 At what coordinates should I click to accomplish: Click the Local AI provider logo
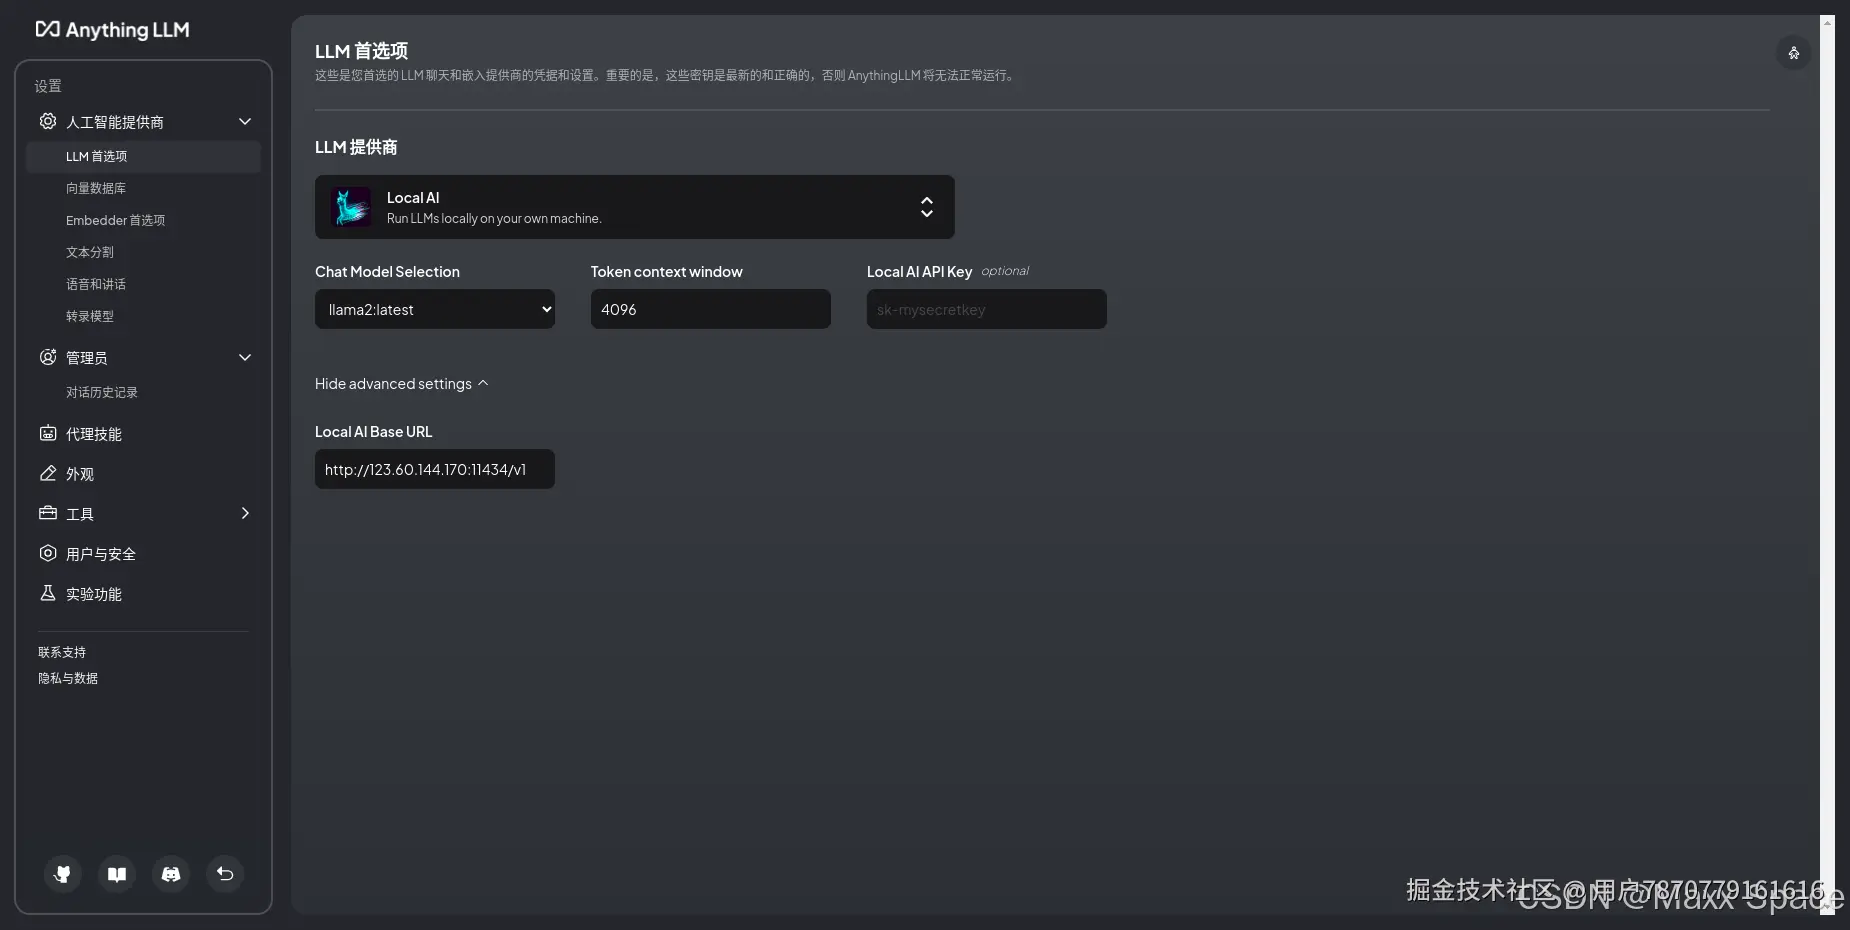pyautogui.click(x=351, y=207)
